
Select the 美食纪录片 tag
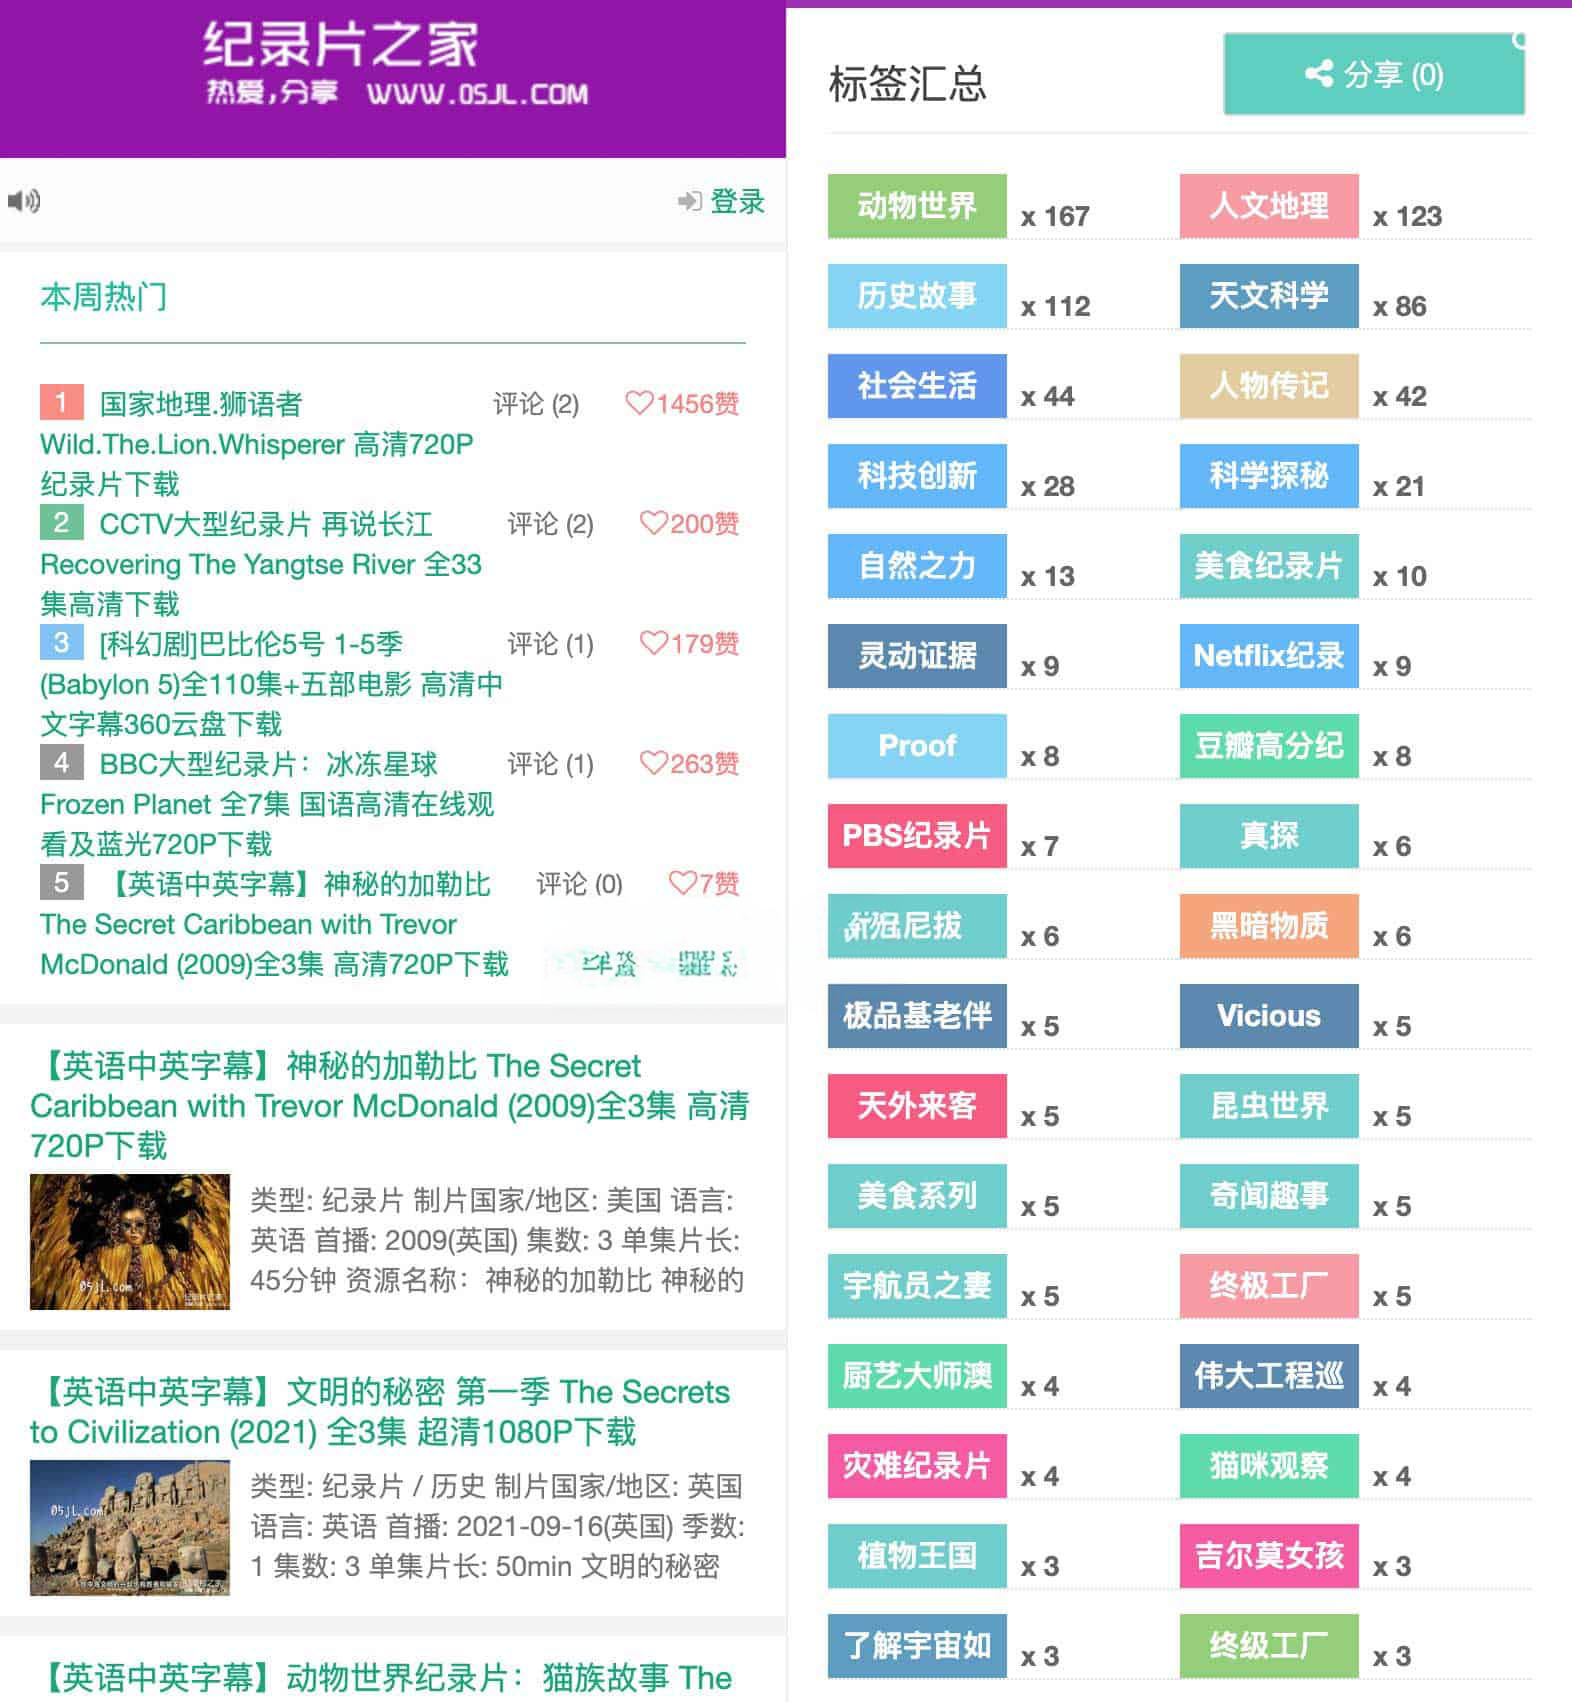tap(1269, 566)
